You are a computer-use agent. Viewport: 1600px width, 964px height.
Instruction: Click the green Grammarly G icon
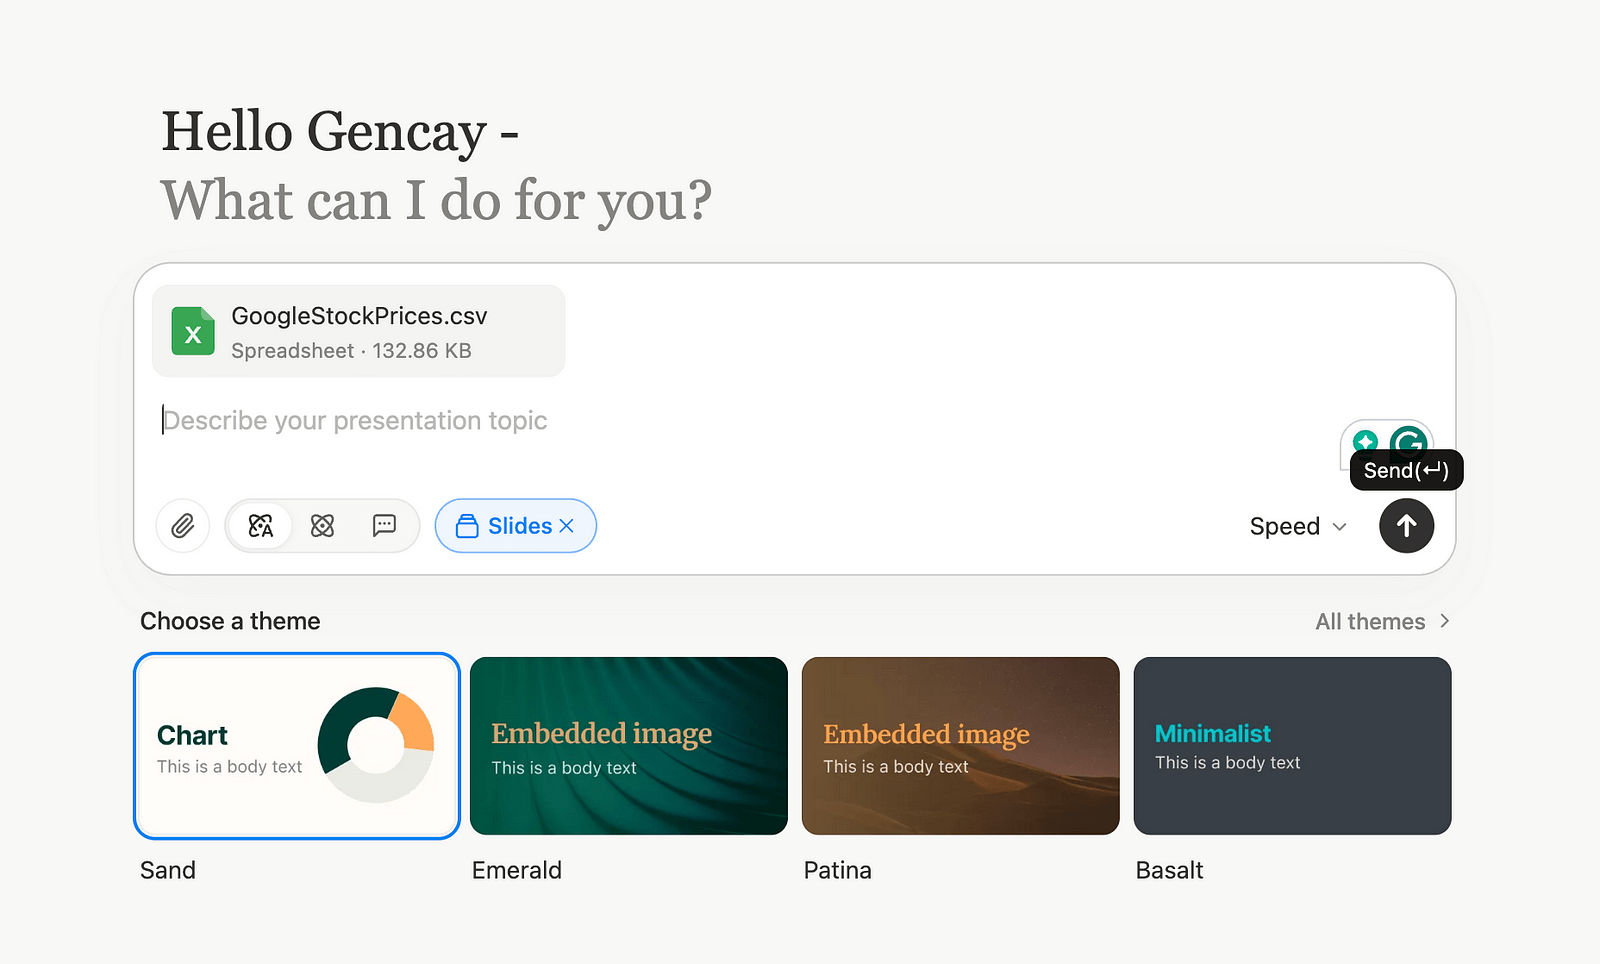coord(1408,441)
